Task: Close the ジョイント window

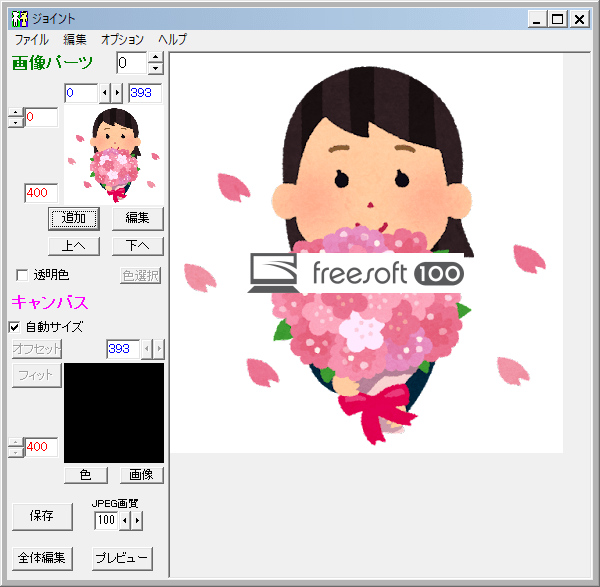Action: tap(579, 19)
